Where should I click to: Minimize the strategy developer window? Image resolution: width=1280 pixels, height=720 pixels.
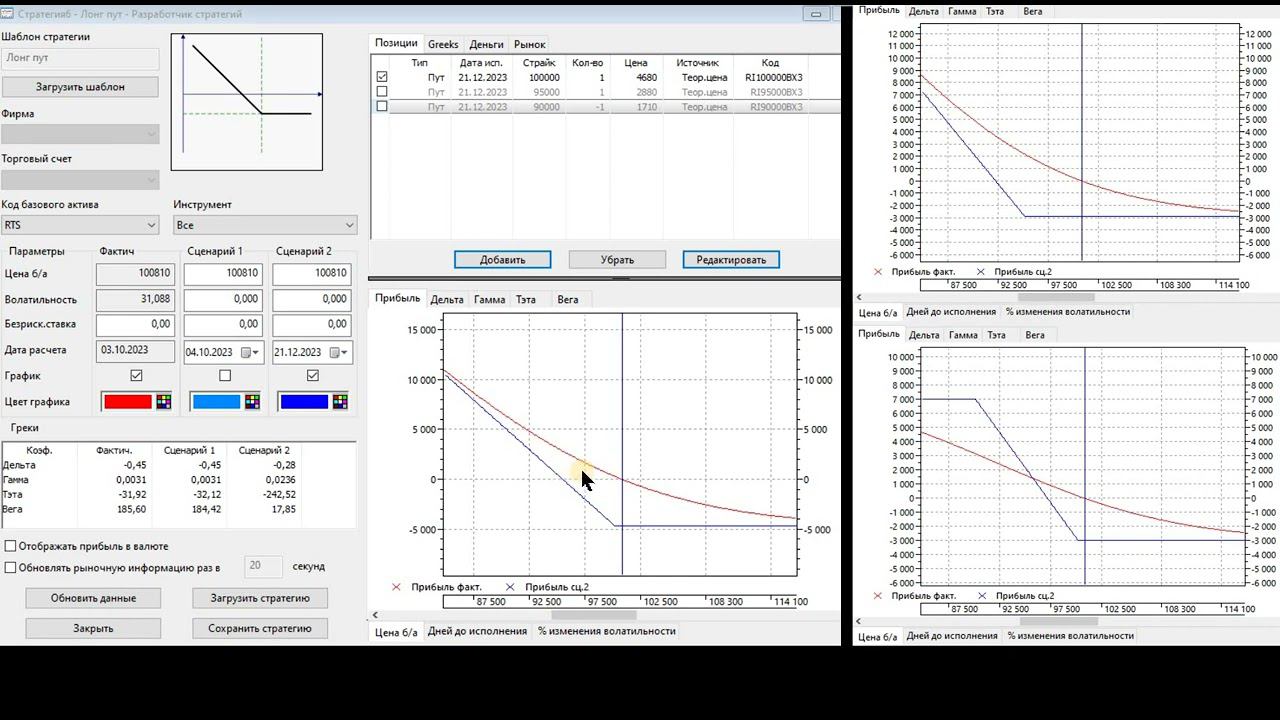click(x=816, y=14)
